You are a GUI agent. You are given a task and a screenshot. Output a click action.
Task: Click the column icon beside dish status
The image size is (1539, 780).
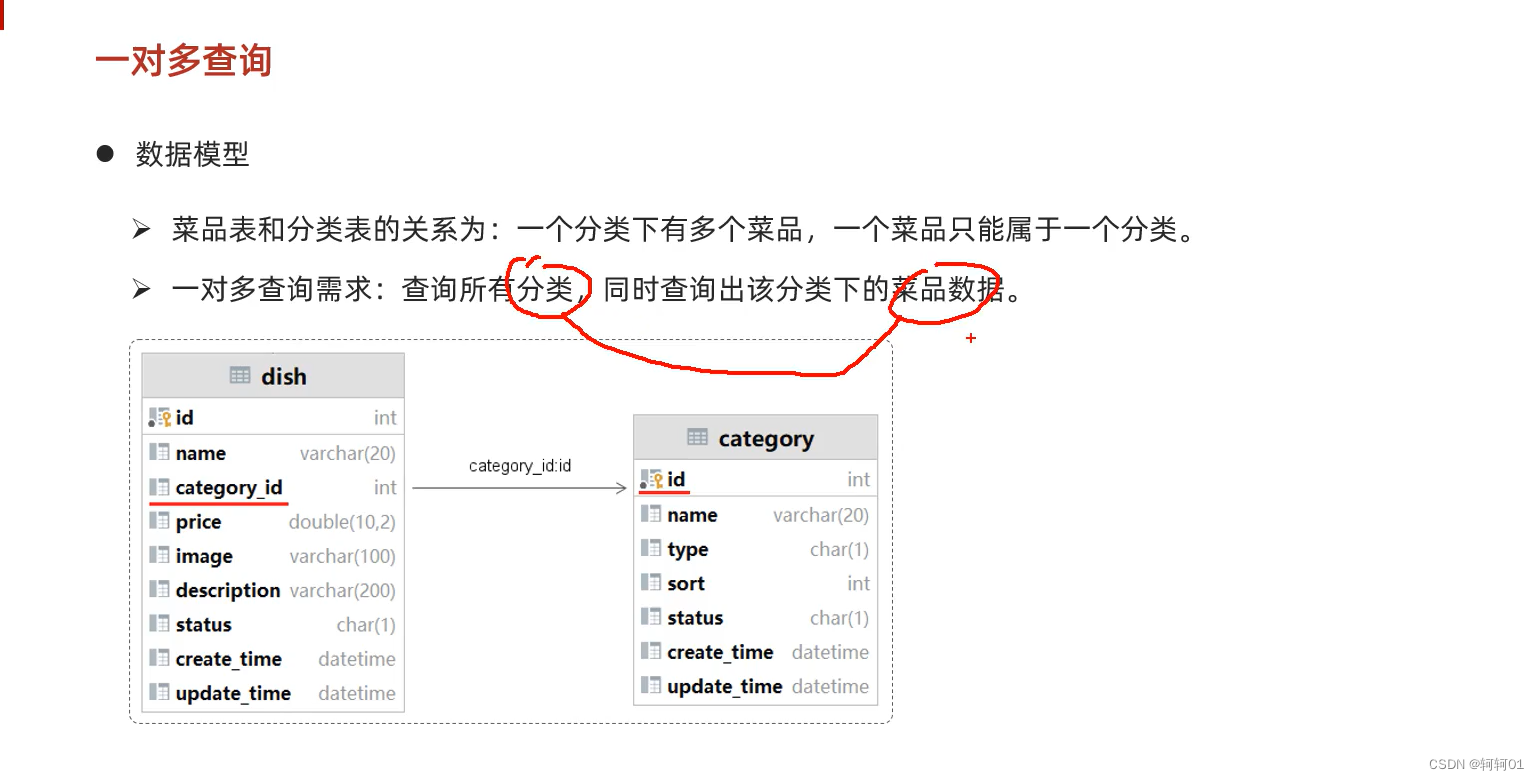pos(160,624)
